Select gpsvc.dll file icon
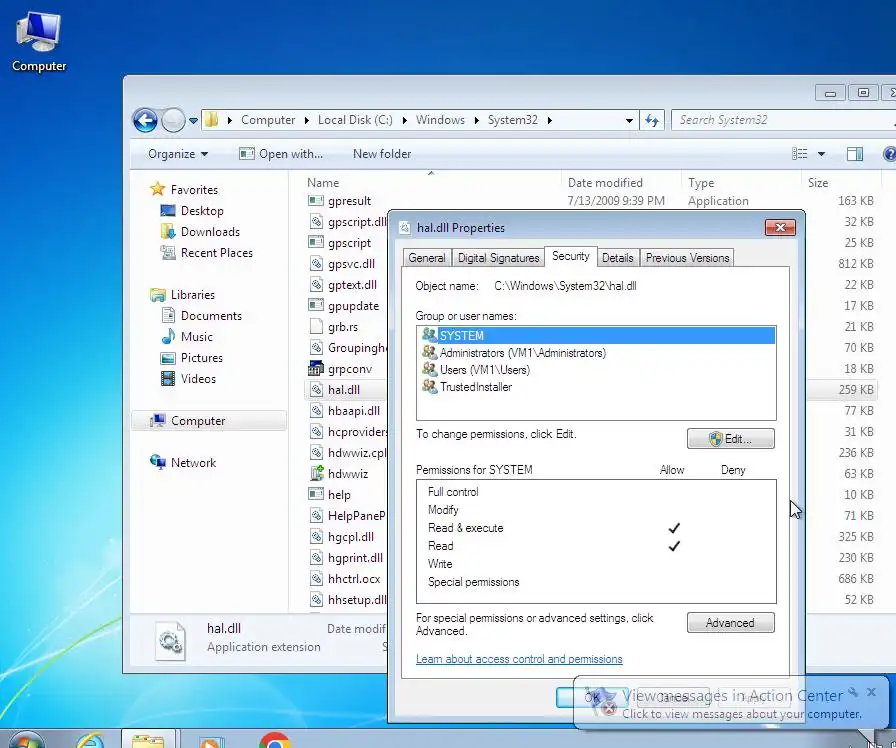 point(316,263)
